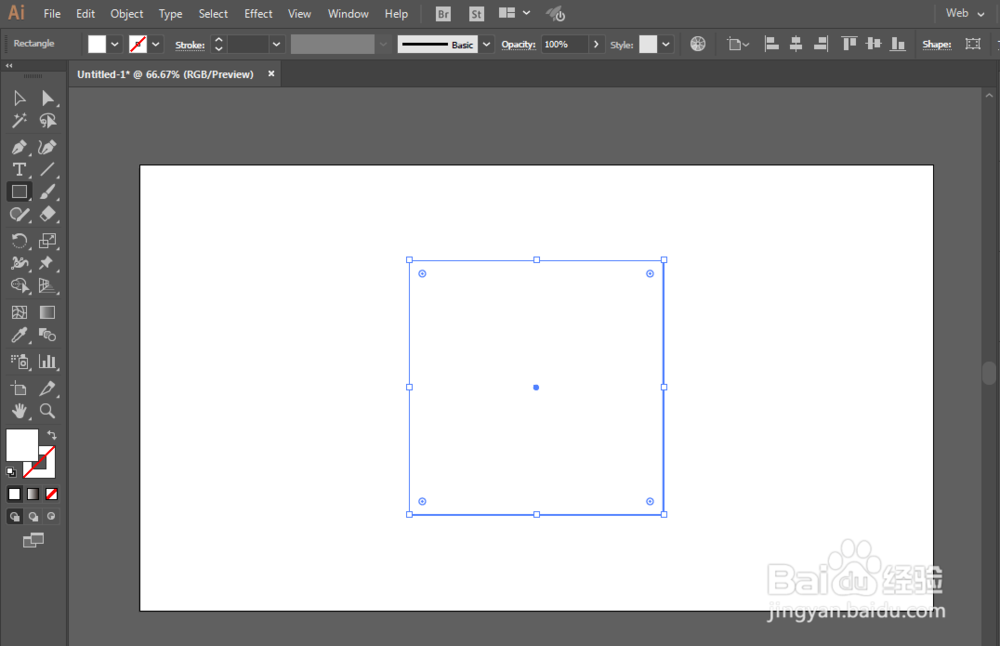Set paint mode to None
This screenshot has width=1000, height=646.
point(52,494)
